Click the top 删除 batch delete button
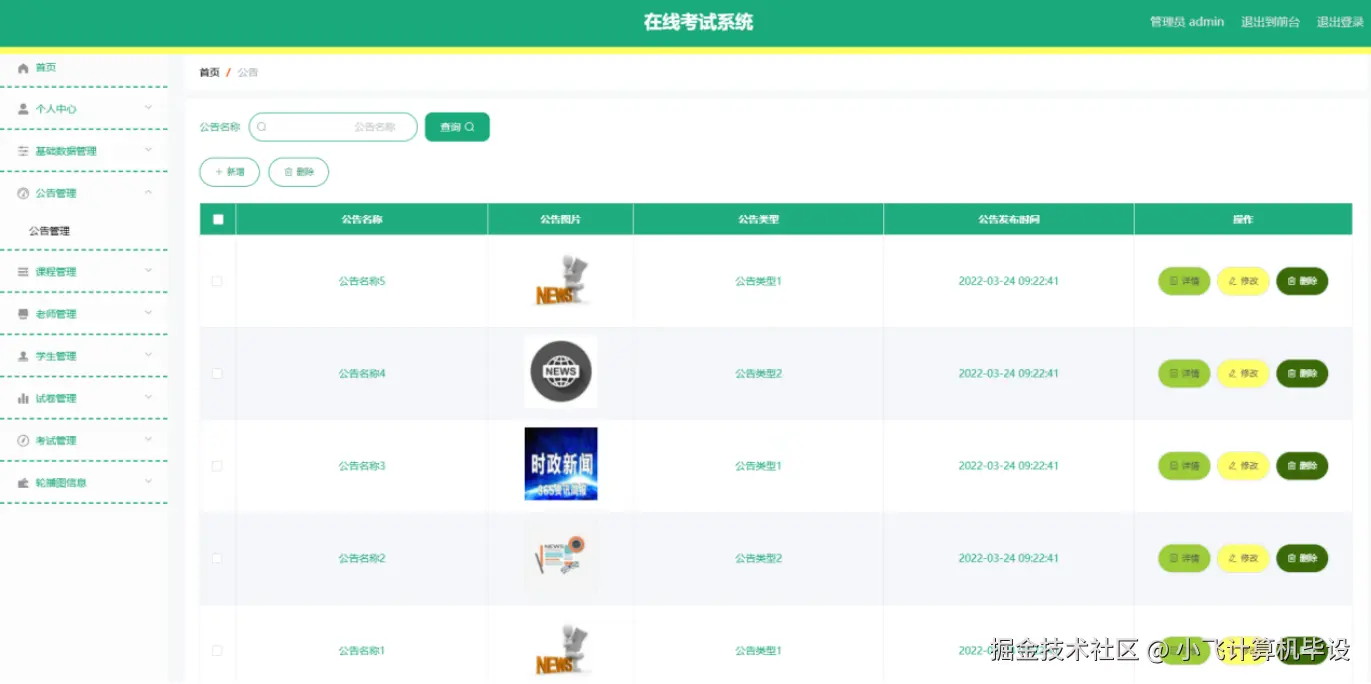 (x=299, y=172)
